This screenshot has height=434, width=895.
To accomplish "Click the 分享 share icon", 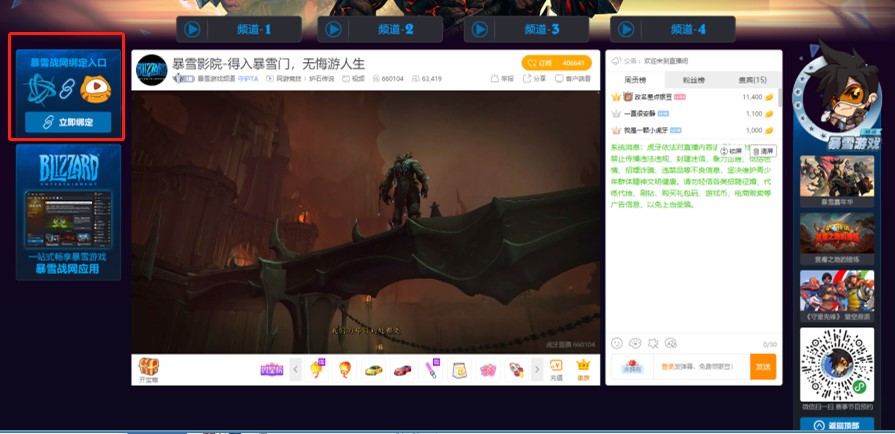I will [x=535, y=79].
